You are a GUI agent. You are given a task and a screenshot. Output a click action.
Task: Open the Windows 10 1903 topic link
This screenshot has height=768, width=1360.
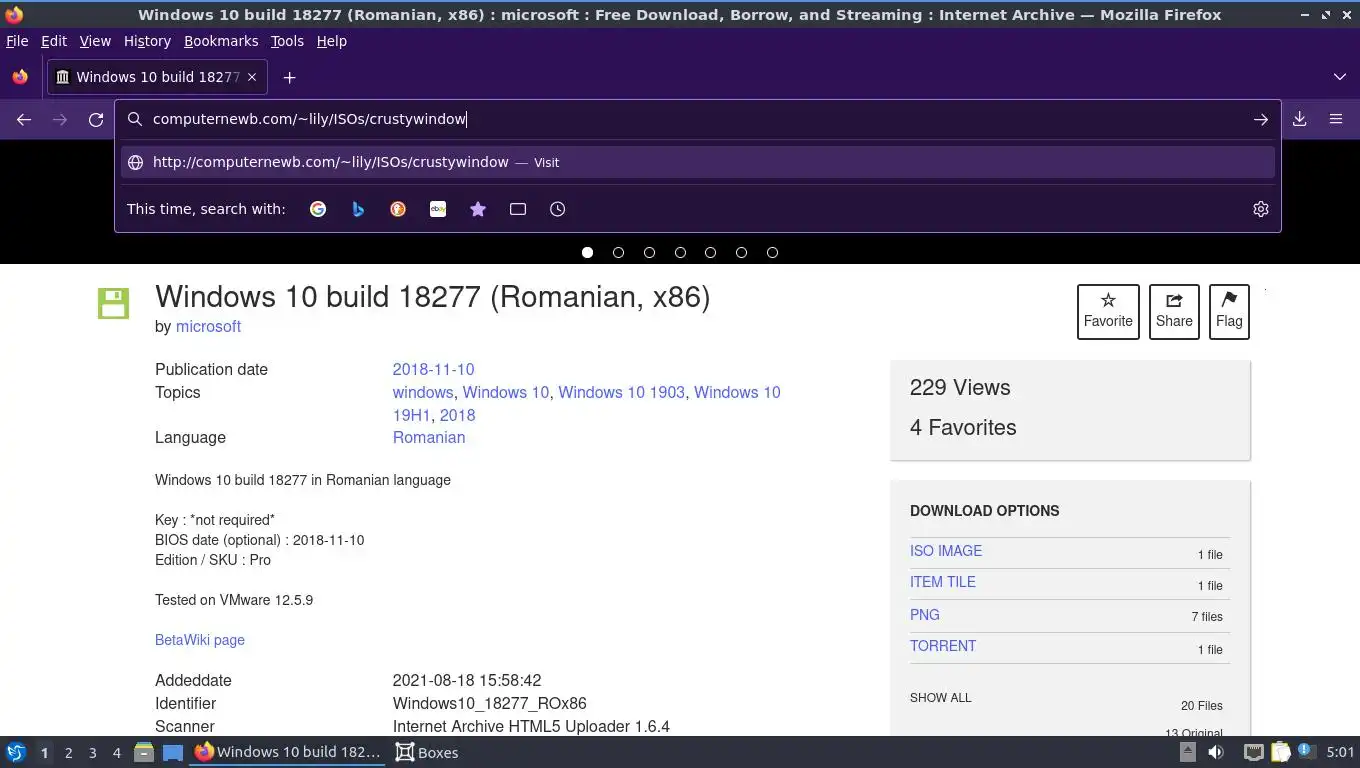[x=621, y=392]
